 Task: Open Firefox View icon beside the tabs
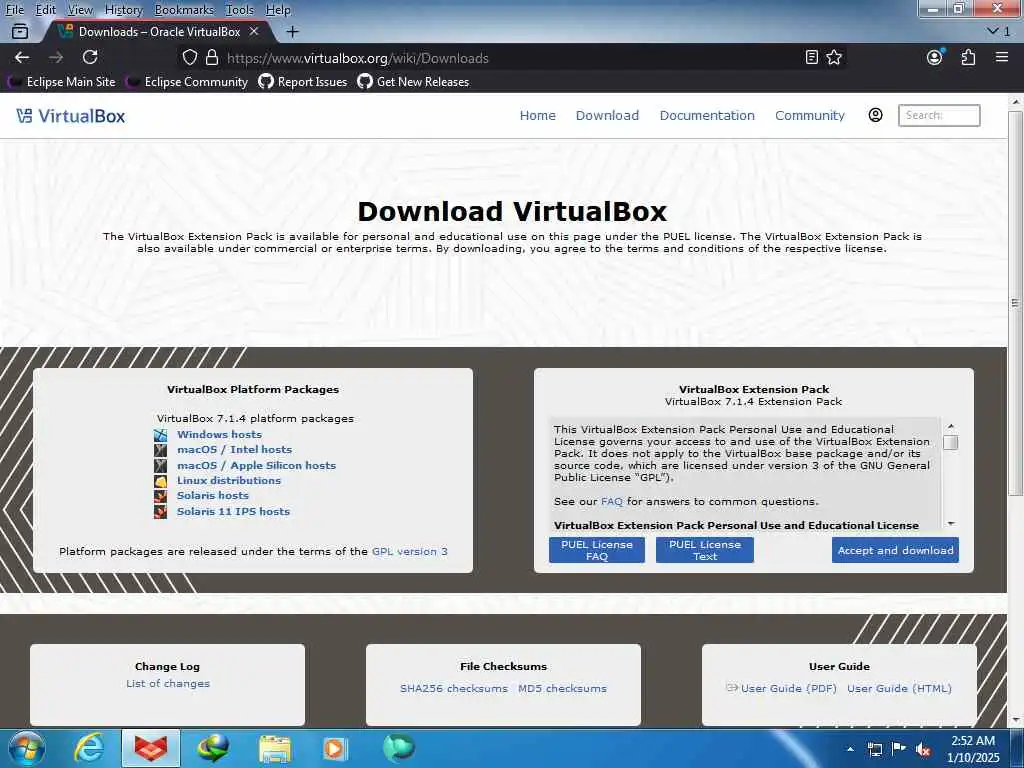[20, 31]
